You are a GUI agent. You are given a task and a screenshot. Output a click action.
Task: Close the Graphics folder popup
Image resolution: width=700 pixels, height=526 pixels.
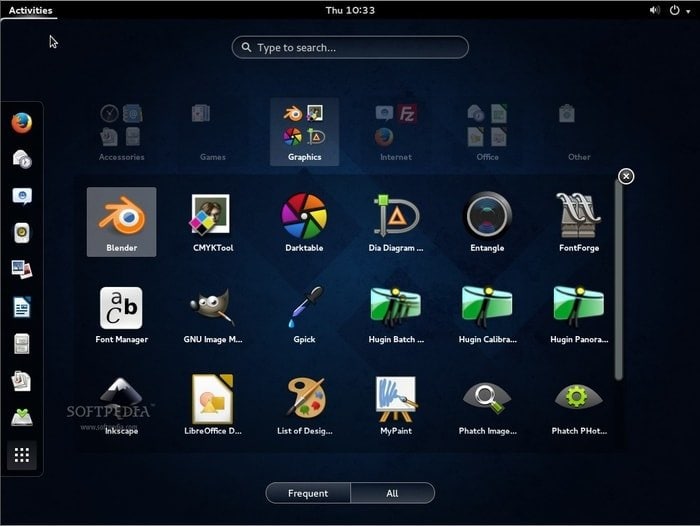[x=626, y=176]
